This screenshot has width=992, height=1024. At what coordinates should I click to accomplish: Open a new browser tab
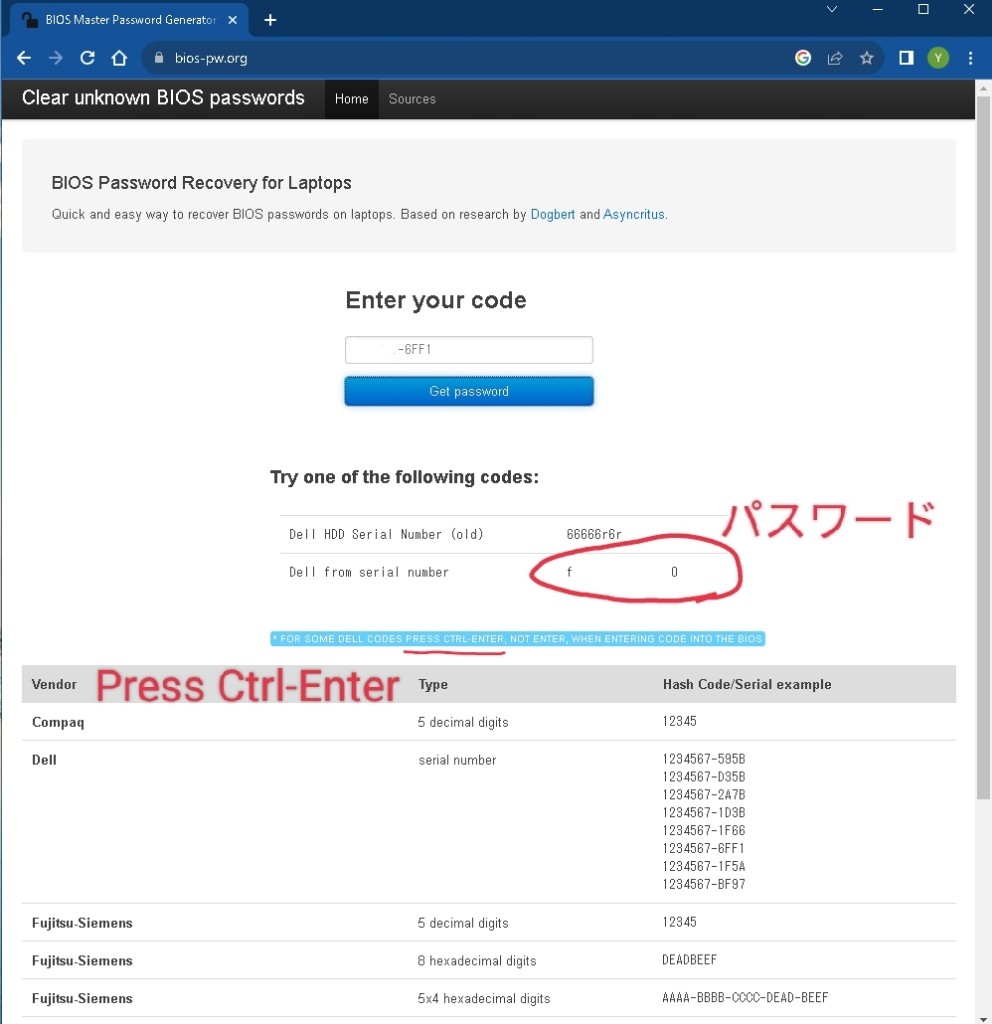270,20
